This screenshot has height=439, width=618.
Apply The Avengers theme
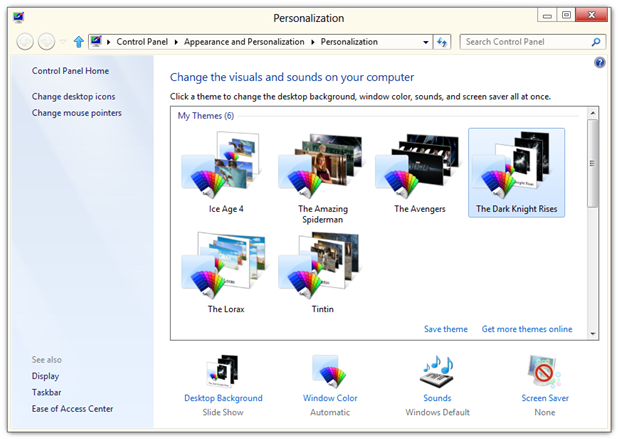point(419,173)
